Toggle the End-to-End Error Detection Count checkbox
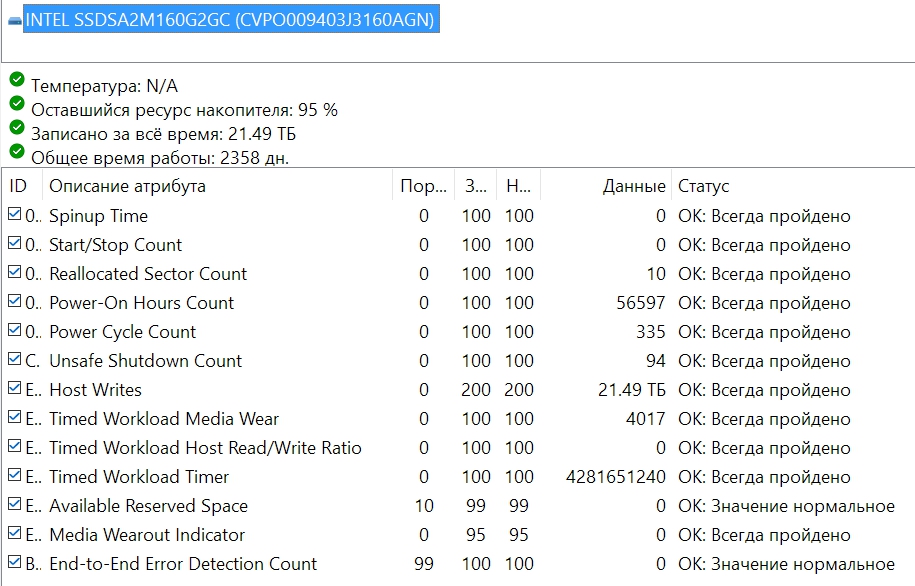915x586 pixels. pos(15,562)
